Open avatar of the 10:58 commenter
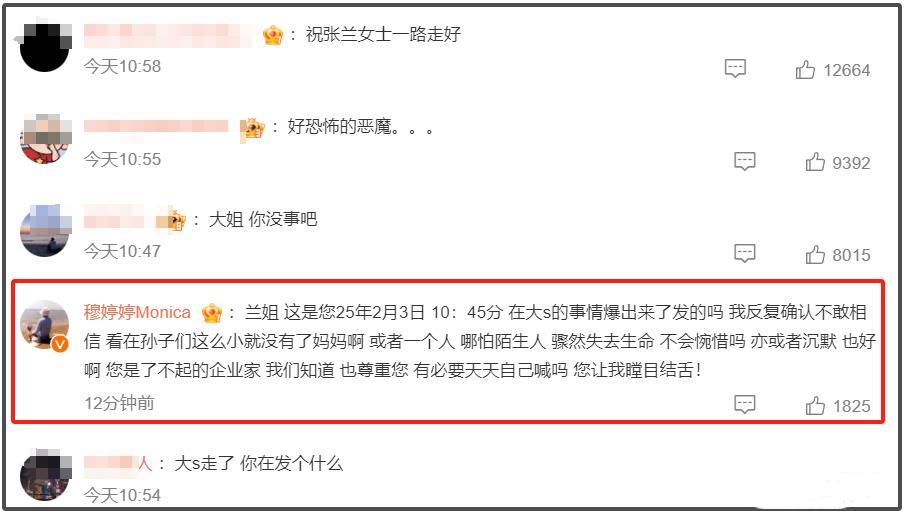The width and height of the screenshot is (904, 512). click(x=45, y=48)
